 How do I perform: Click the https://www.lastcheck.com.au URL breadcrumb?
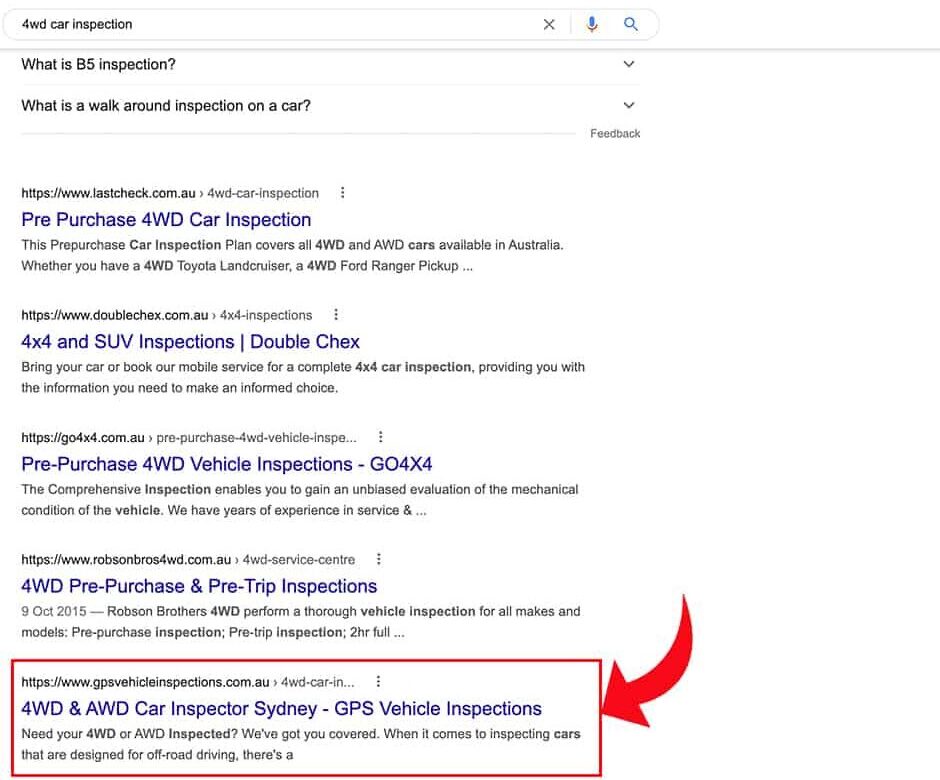pyautogui.click(x=108, y=193)
